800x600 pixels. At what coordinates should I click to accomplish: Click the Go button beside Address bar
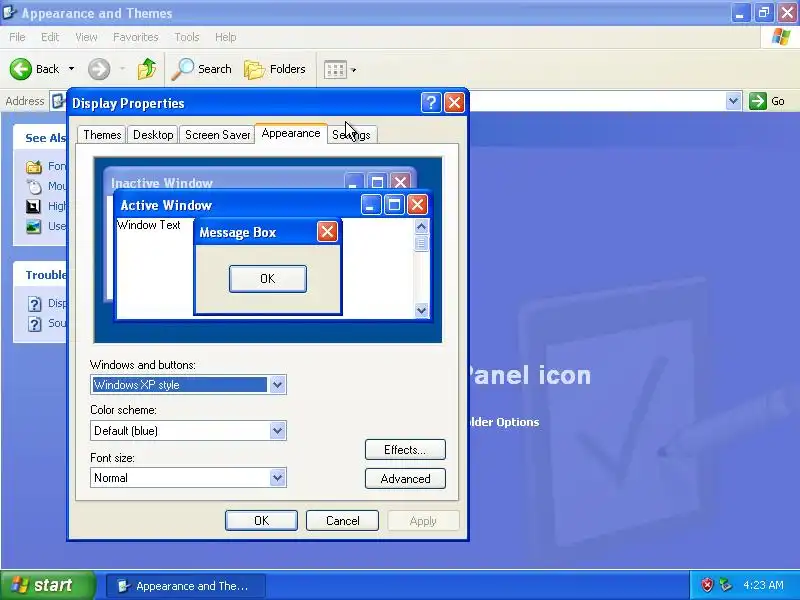click(x=767, y=101)
